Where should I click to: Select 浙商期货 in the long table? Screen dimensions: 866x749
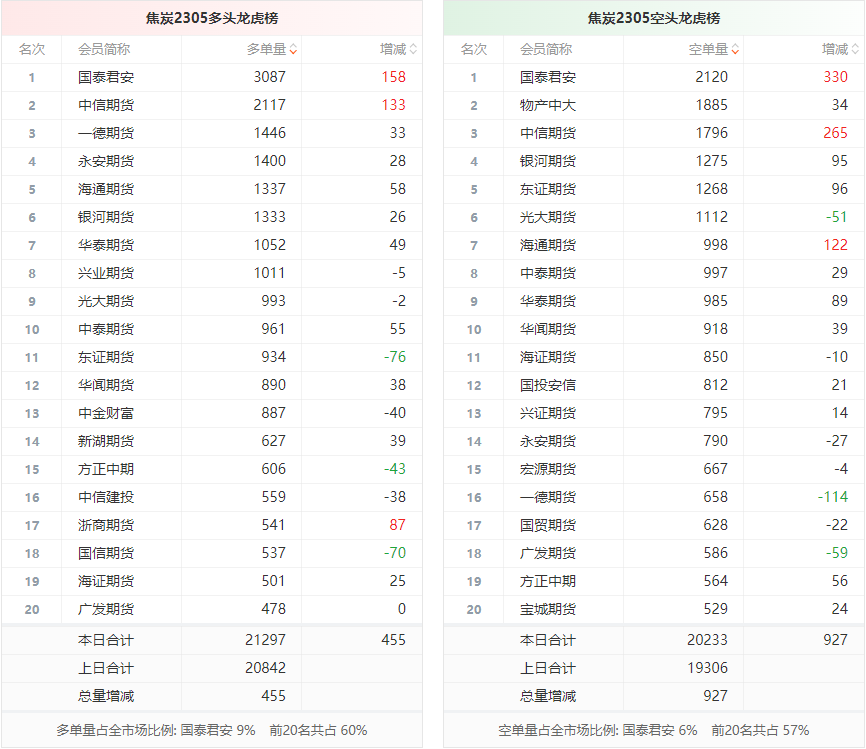click(x=106, y=525)
